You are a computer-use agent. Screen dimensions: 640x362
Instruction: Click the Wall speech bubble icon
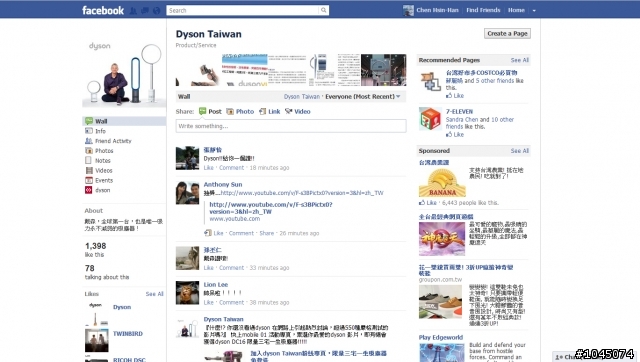tap(89, 121)
